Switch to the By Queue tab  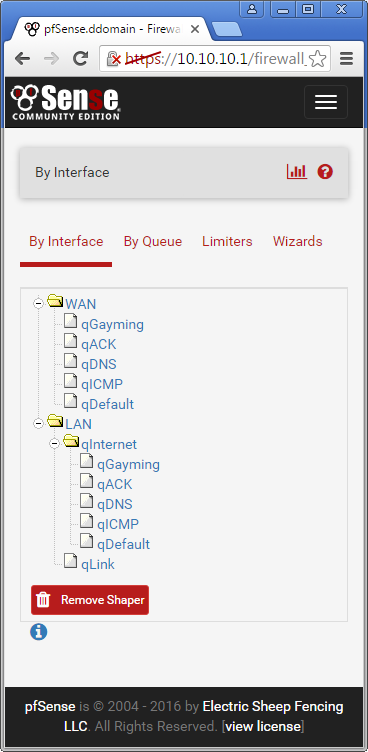153,241
